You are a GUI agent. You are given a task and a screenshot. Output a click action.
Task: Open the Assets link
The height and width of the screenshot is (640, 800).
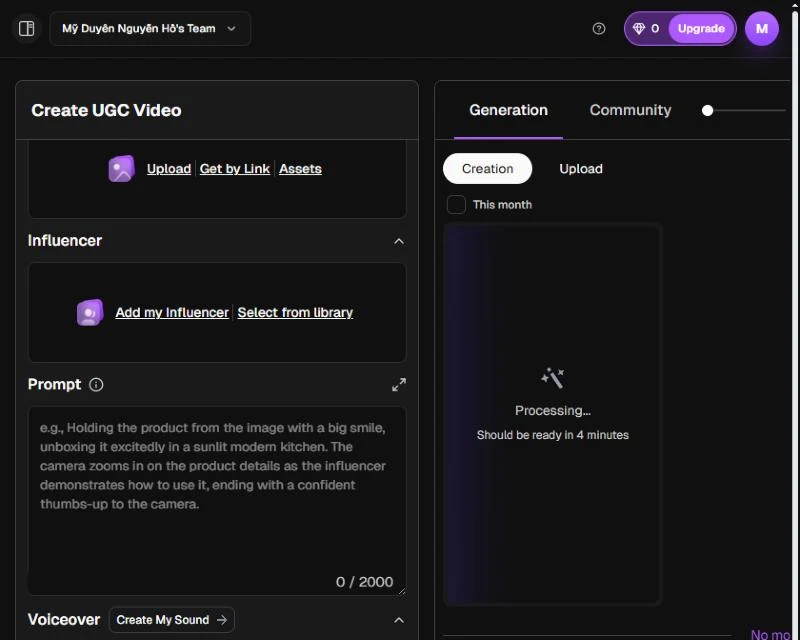[300, 168]
